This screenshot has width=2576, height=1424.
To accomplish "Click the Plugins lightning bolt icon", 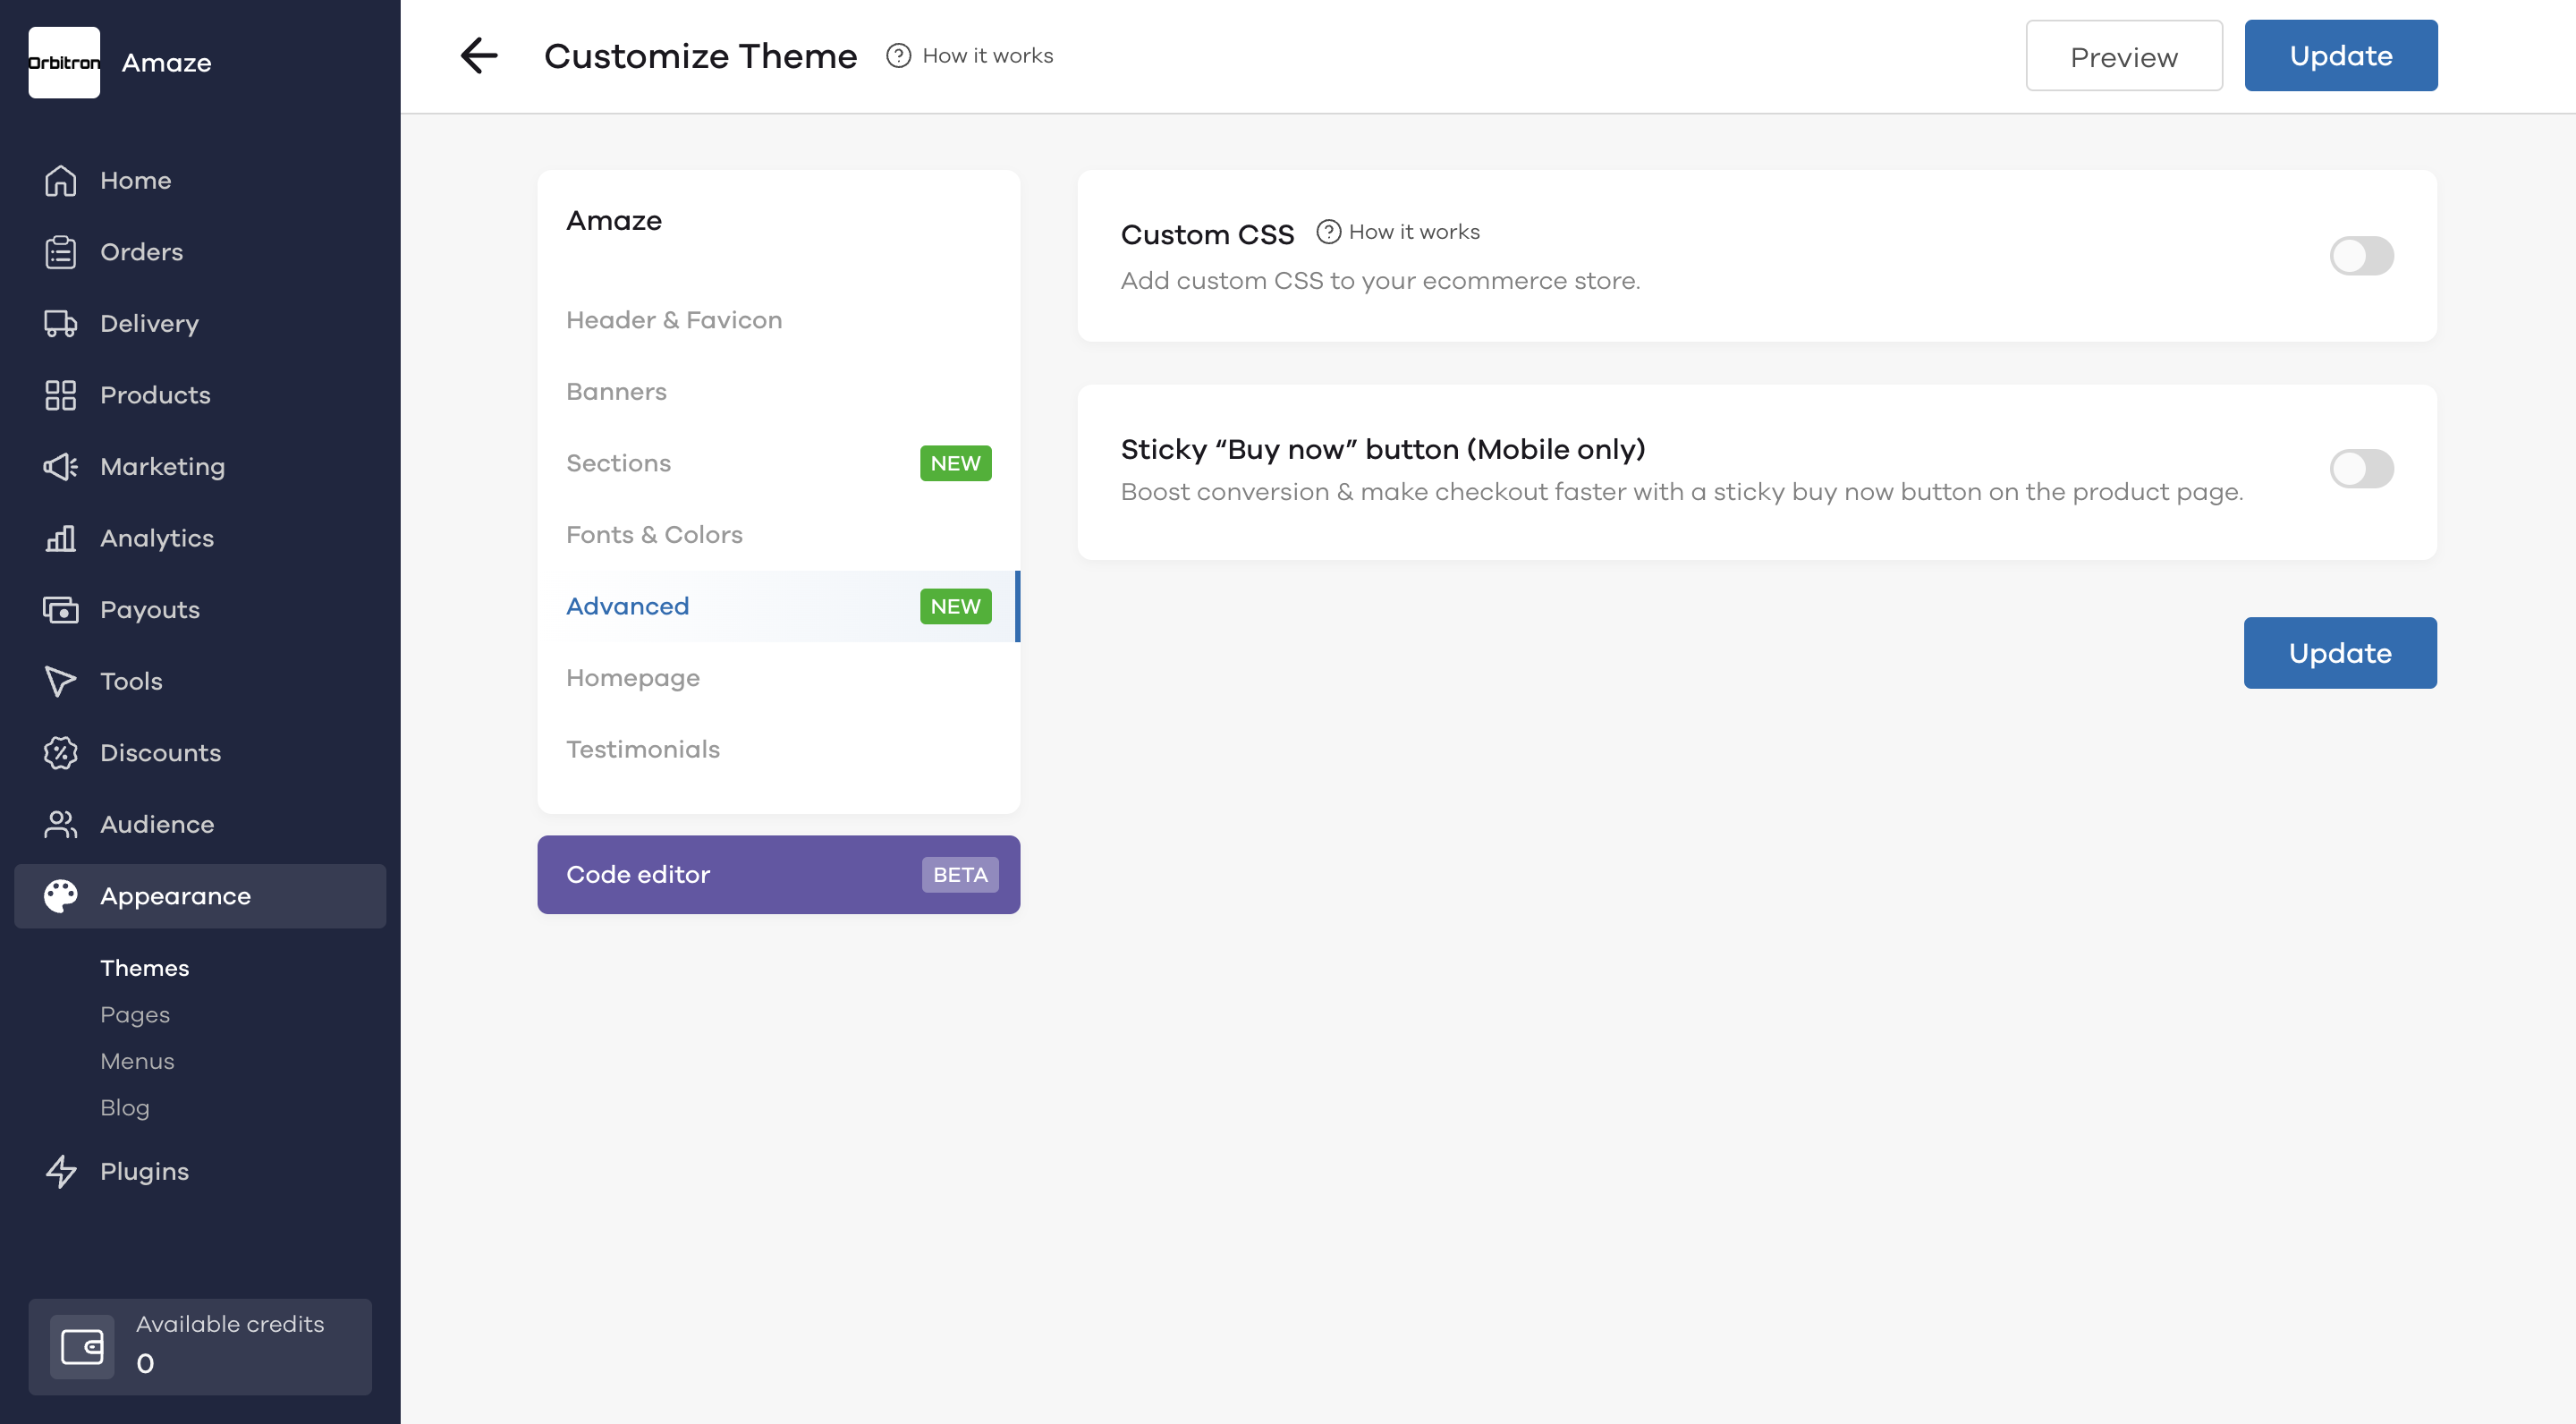I will 60,1171.
